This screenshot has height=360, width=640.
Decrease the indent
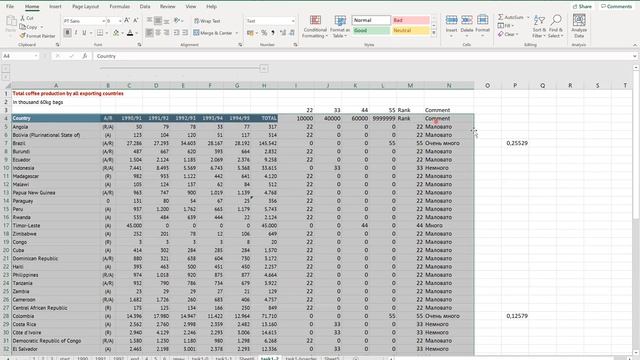tap(177, 33)
